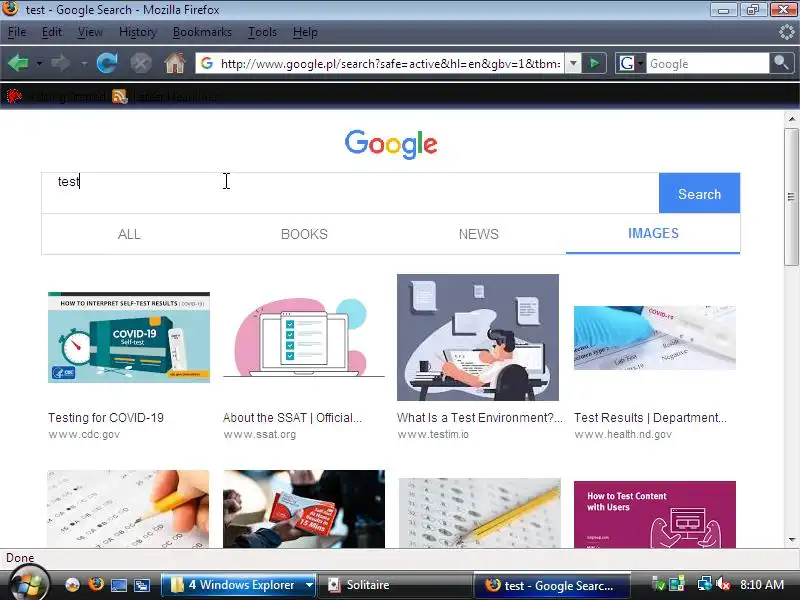
Task: Click the magnifying glass search icon in toolbar
Action: [781, 63]
